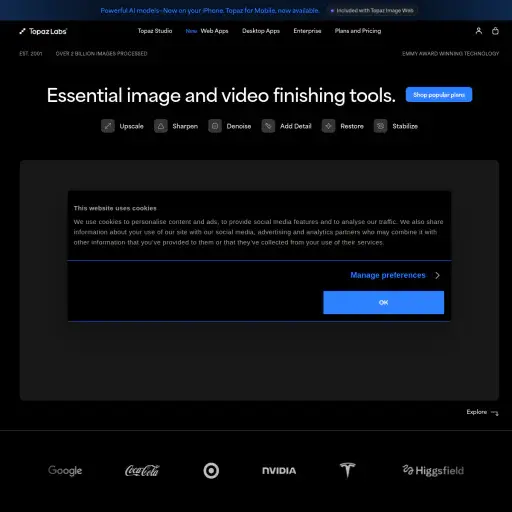Select the Add Detail tool icon
Viewport: 512px width, 512px height.
point(268,126)
